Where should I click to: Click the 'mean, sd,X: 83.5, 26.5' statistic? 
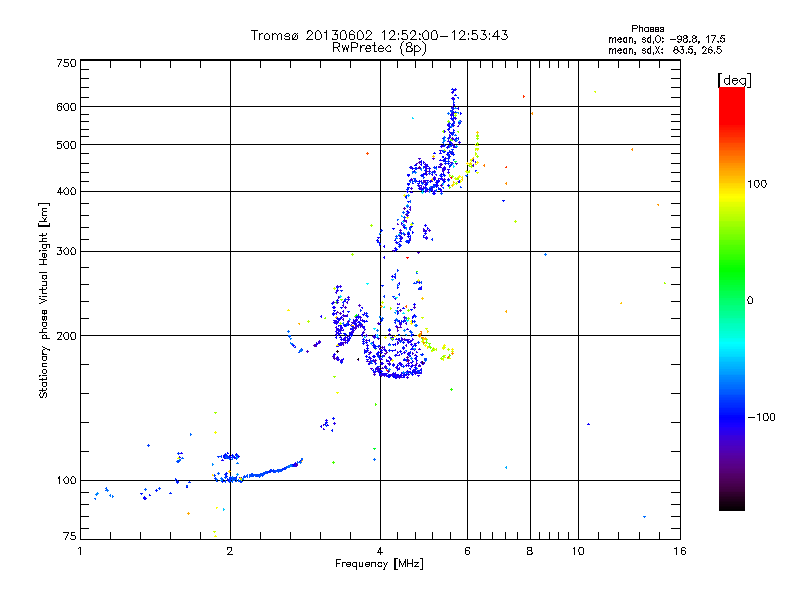click(x=665, y=50)
